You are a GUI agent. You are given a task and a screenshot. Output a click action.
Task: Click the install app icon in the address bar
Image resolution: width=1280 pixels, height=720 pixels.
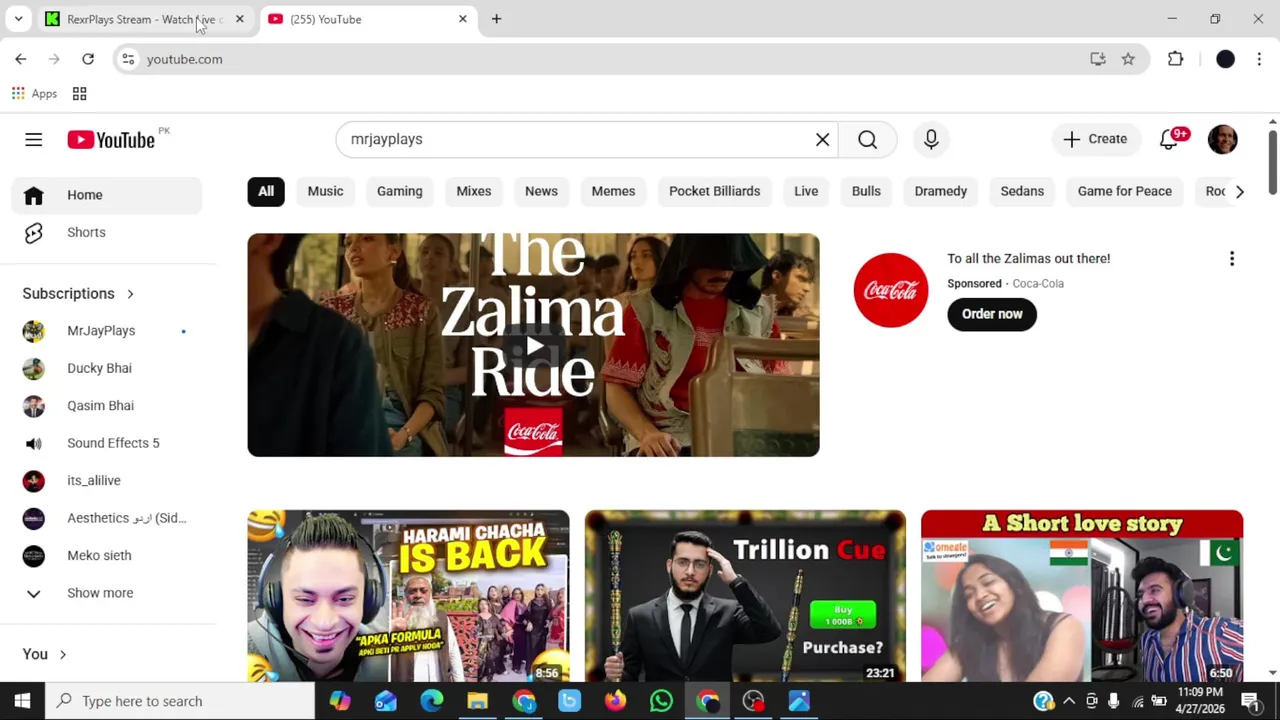pos(1098,59)
